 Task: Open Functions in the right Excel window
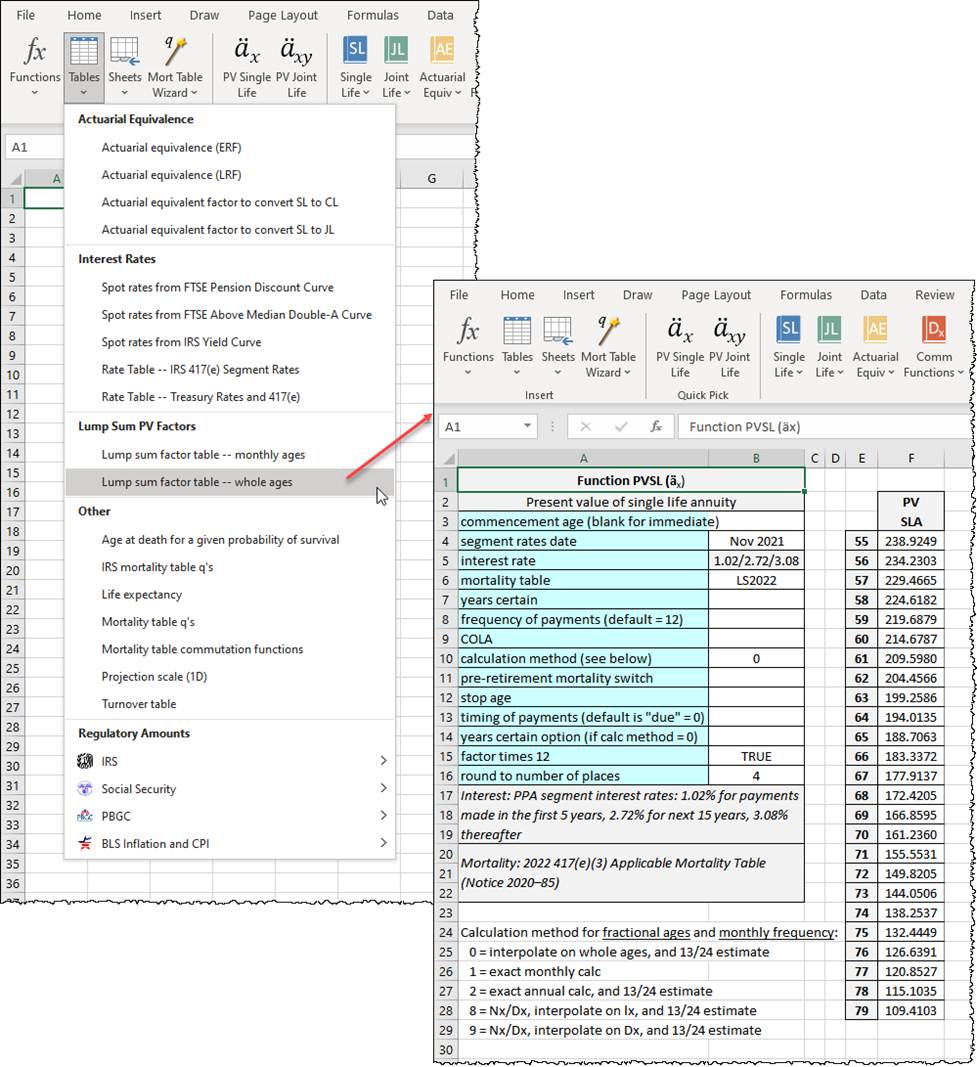coord(468,346)
